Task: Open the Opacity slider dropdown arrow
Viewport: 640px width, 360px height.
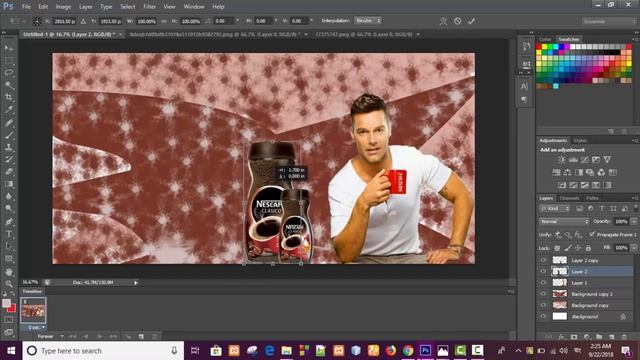Action: [634, 221]
